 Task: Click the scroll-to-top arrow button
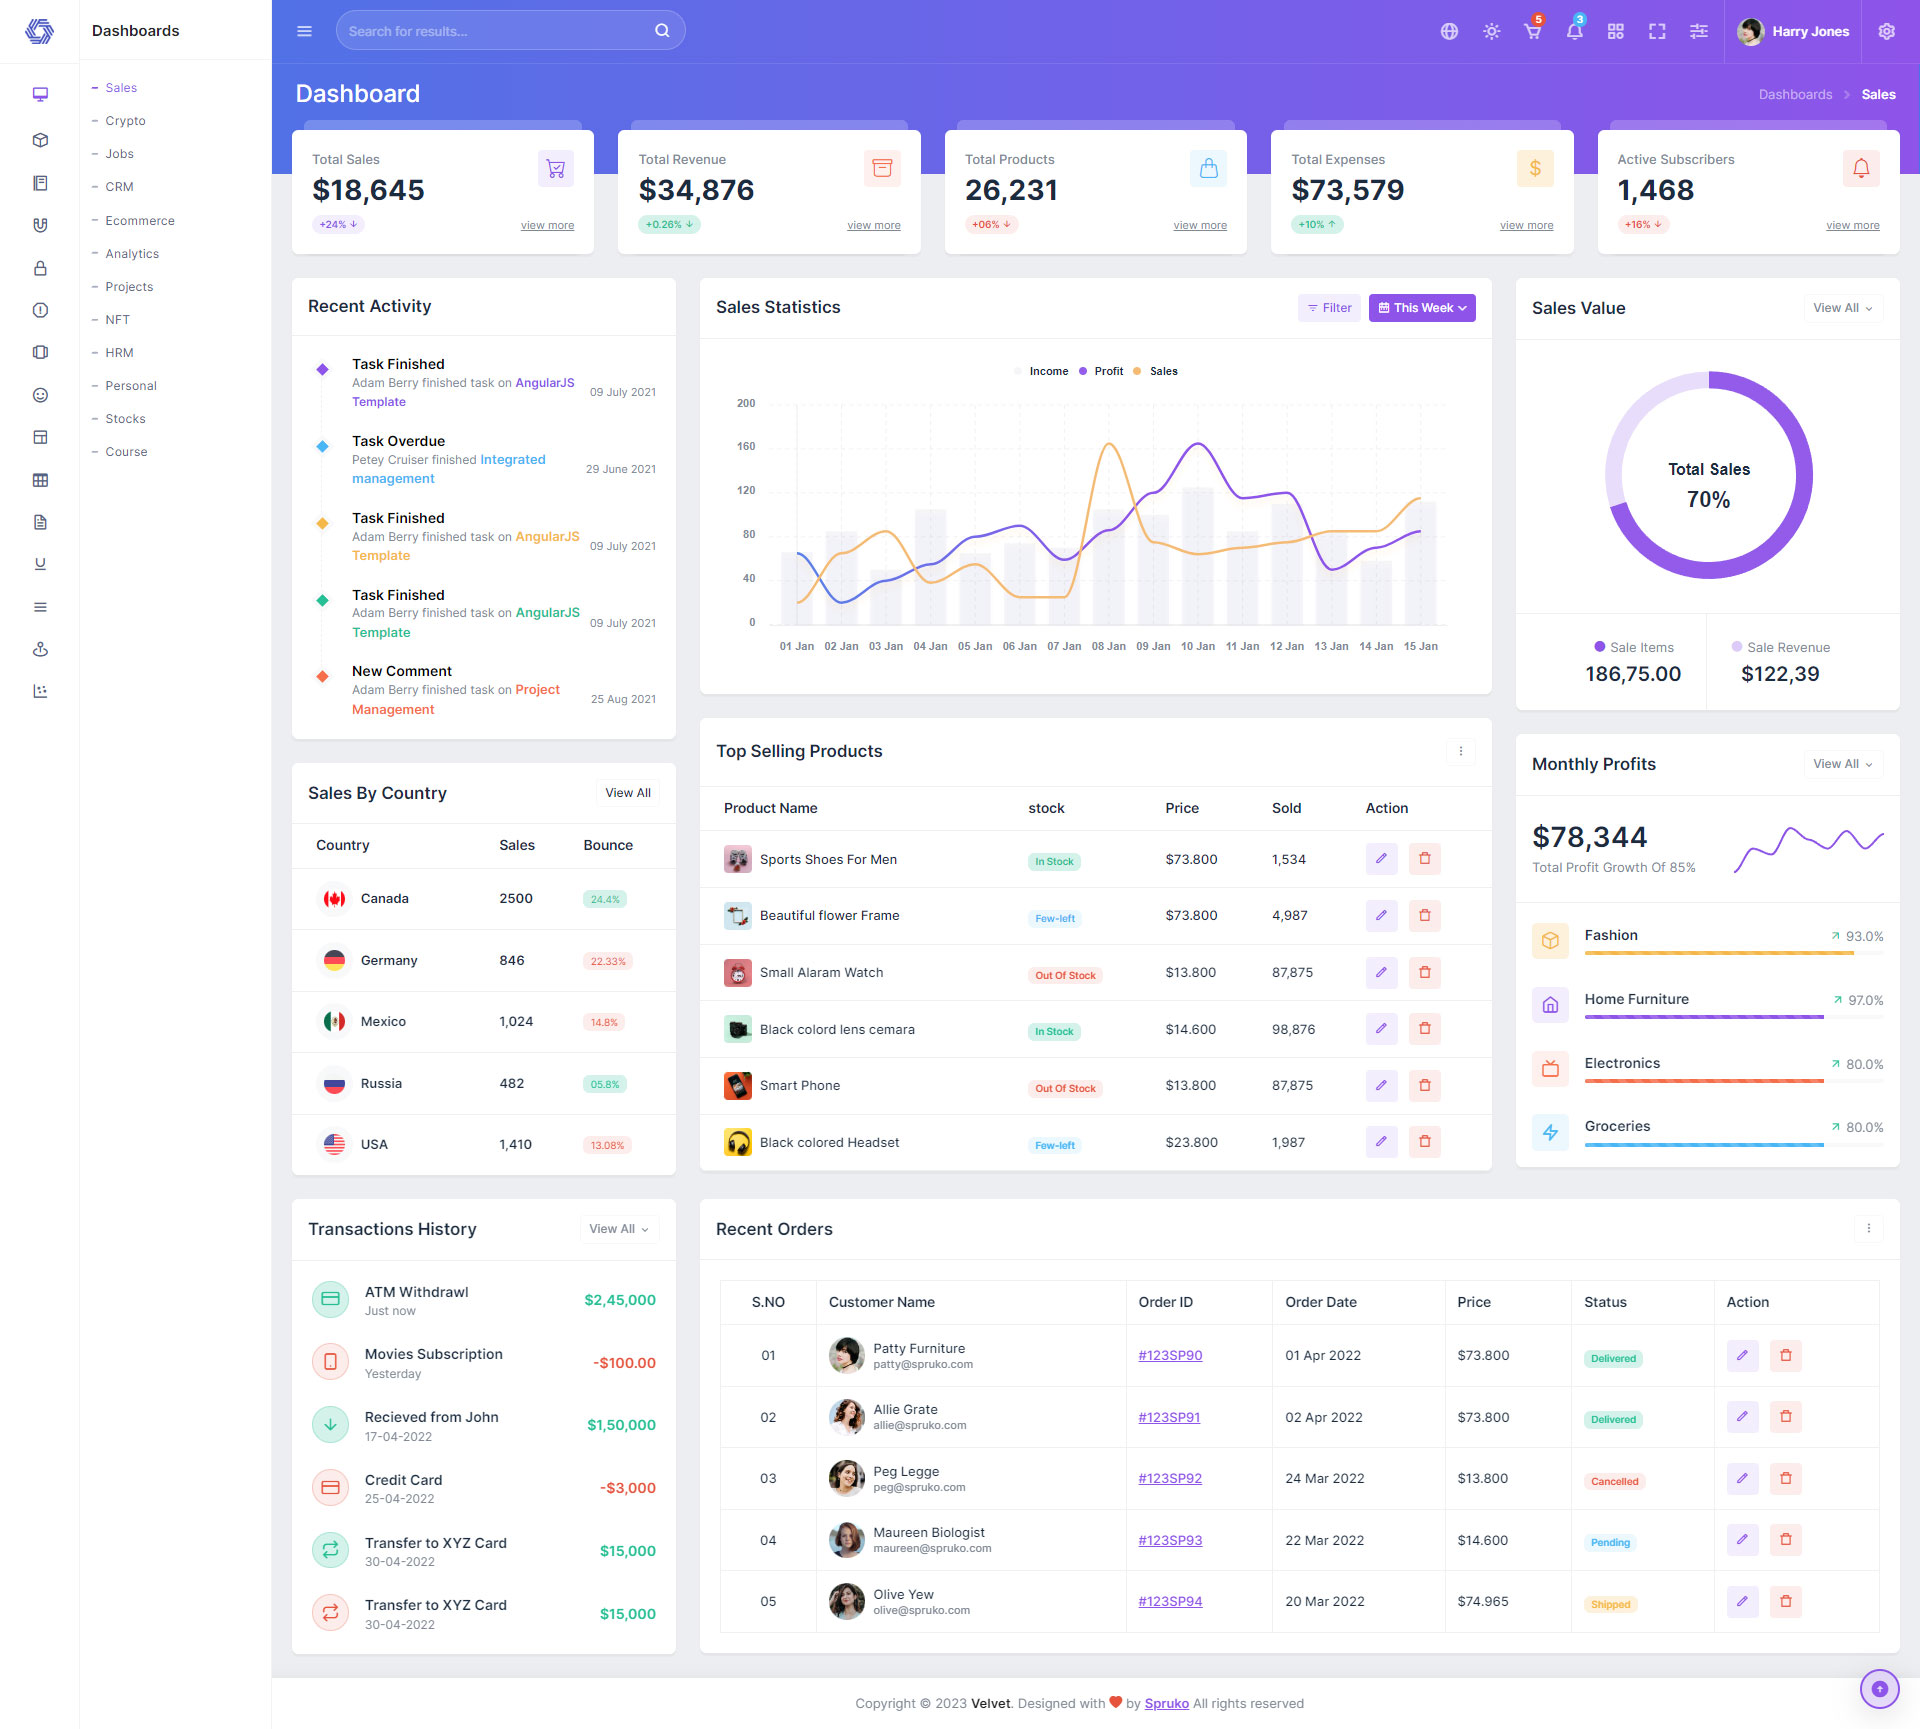[x=1879, y=1689]
